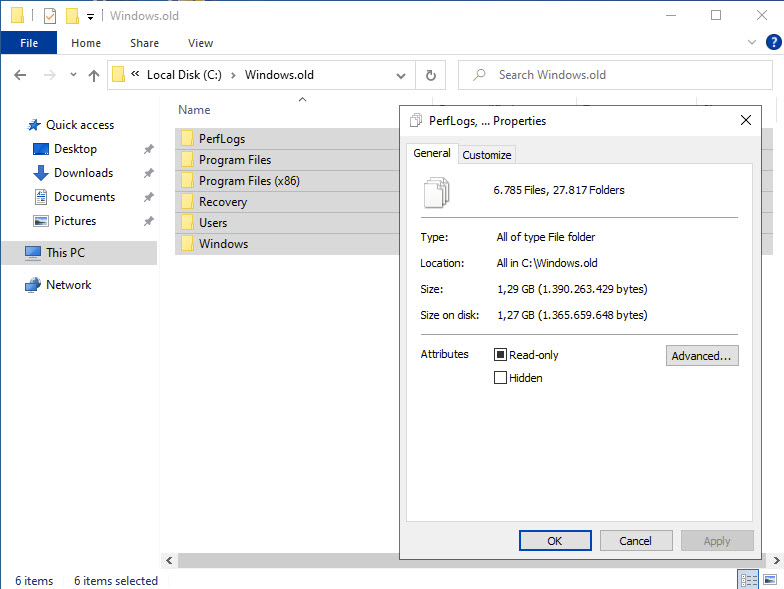Screen dimensions: 784x589
Task: Switch to Details view layout icon
Action: click(748, 580)
